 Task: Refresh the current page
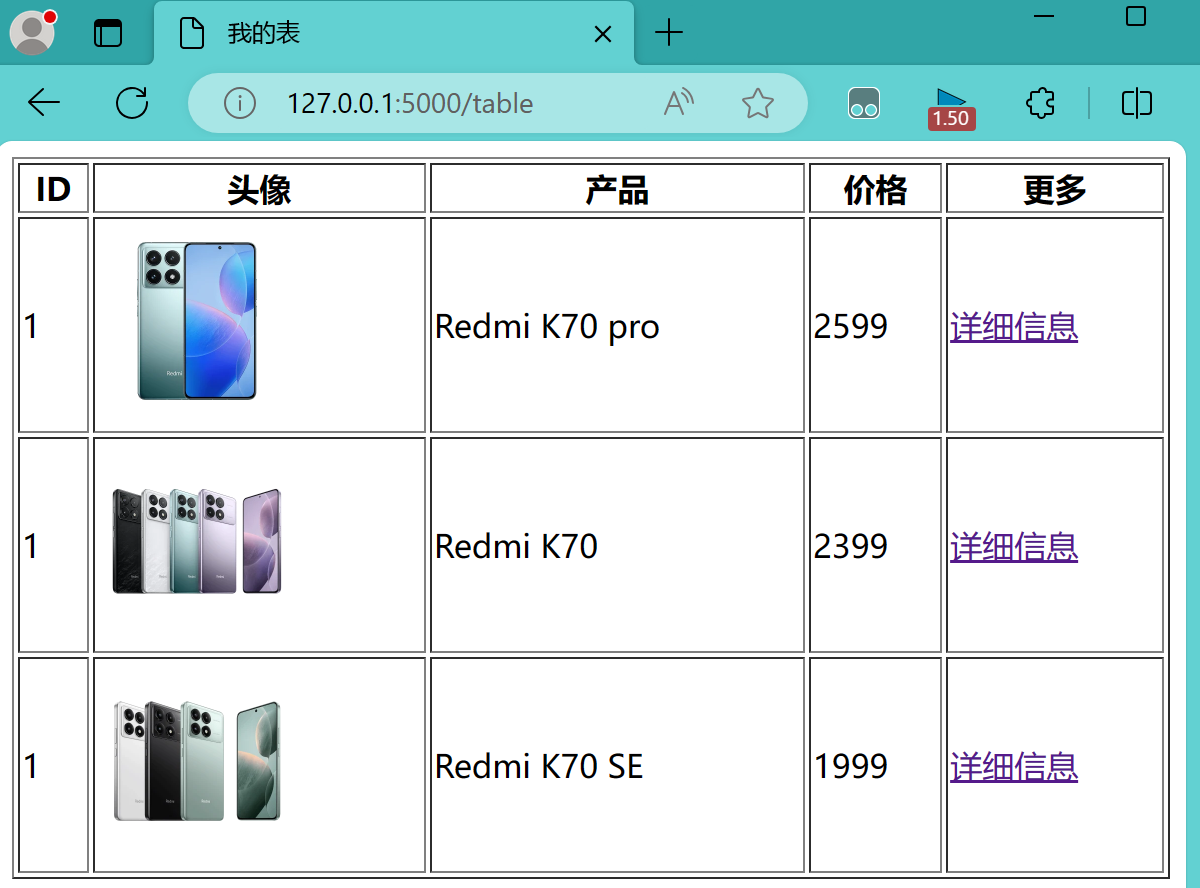pyautogui.click(x=131, y=102)
